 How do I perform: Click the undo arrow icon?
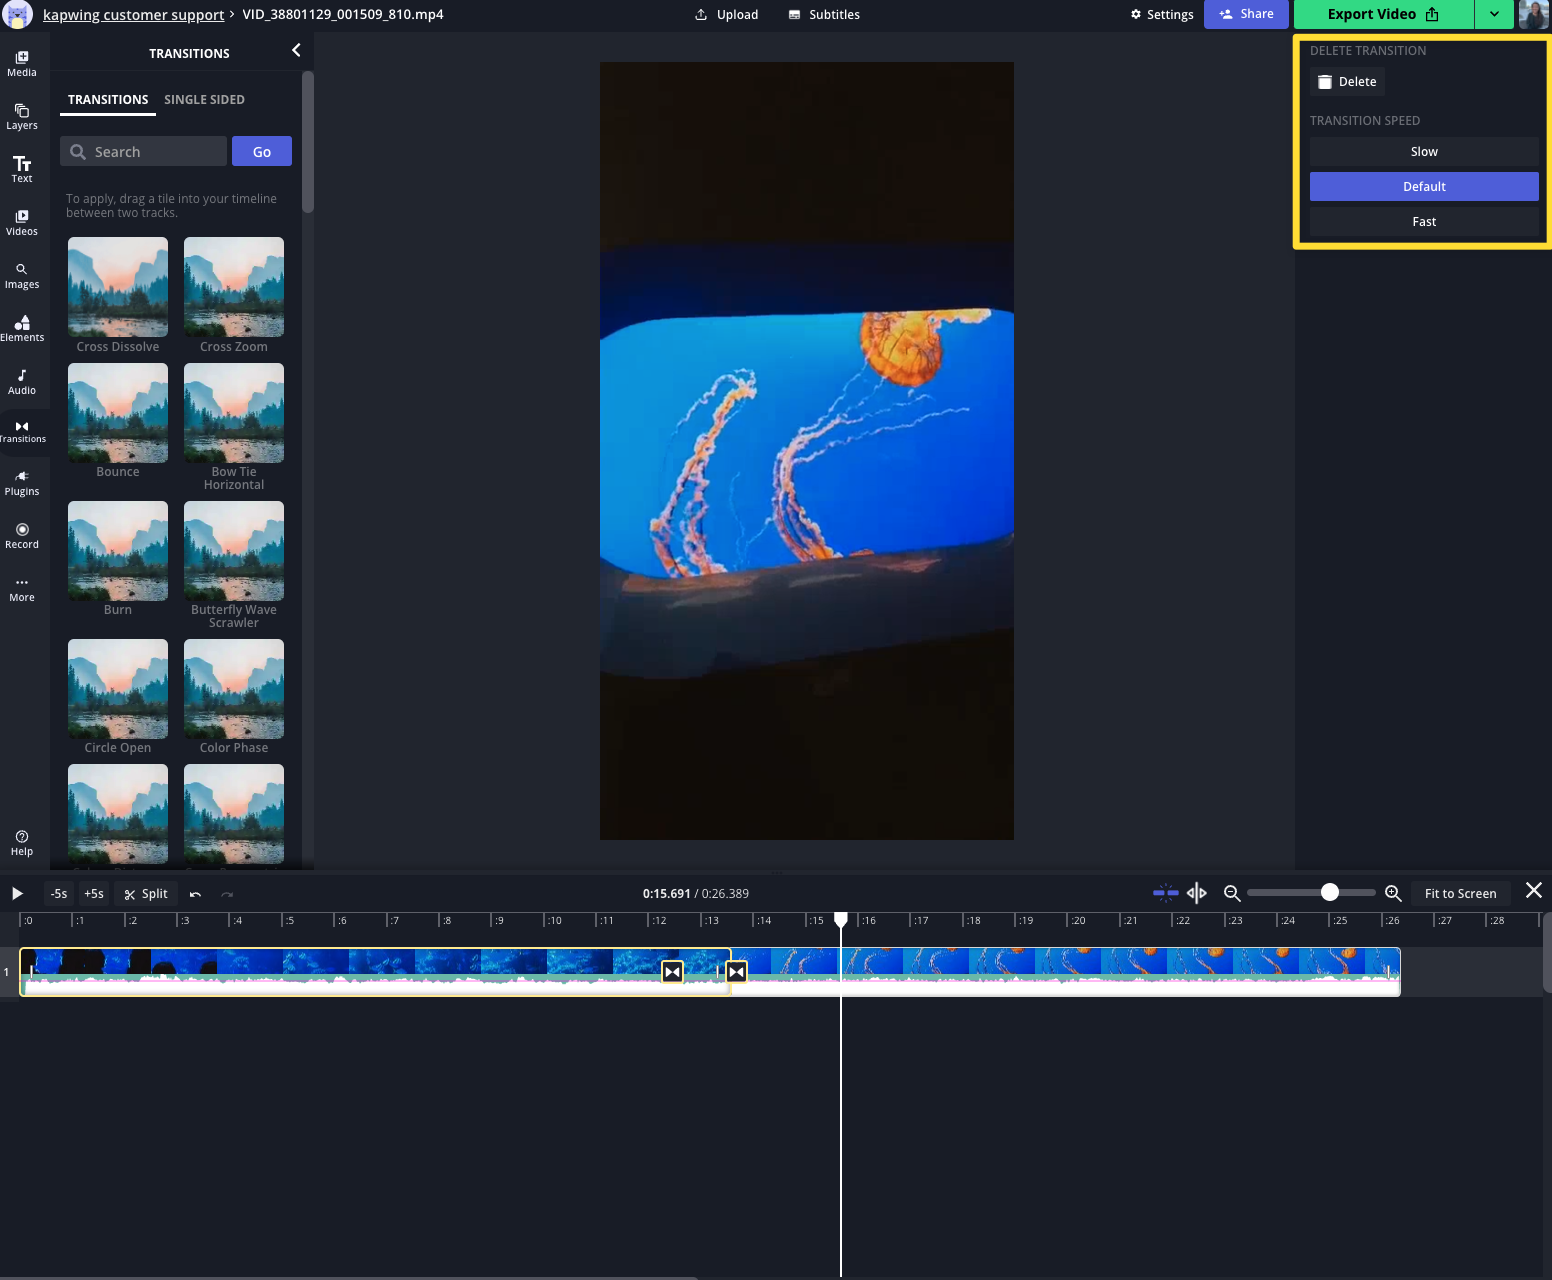pyautogui.click(x=195, y=894)
